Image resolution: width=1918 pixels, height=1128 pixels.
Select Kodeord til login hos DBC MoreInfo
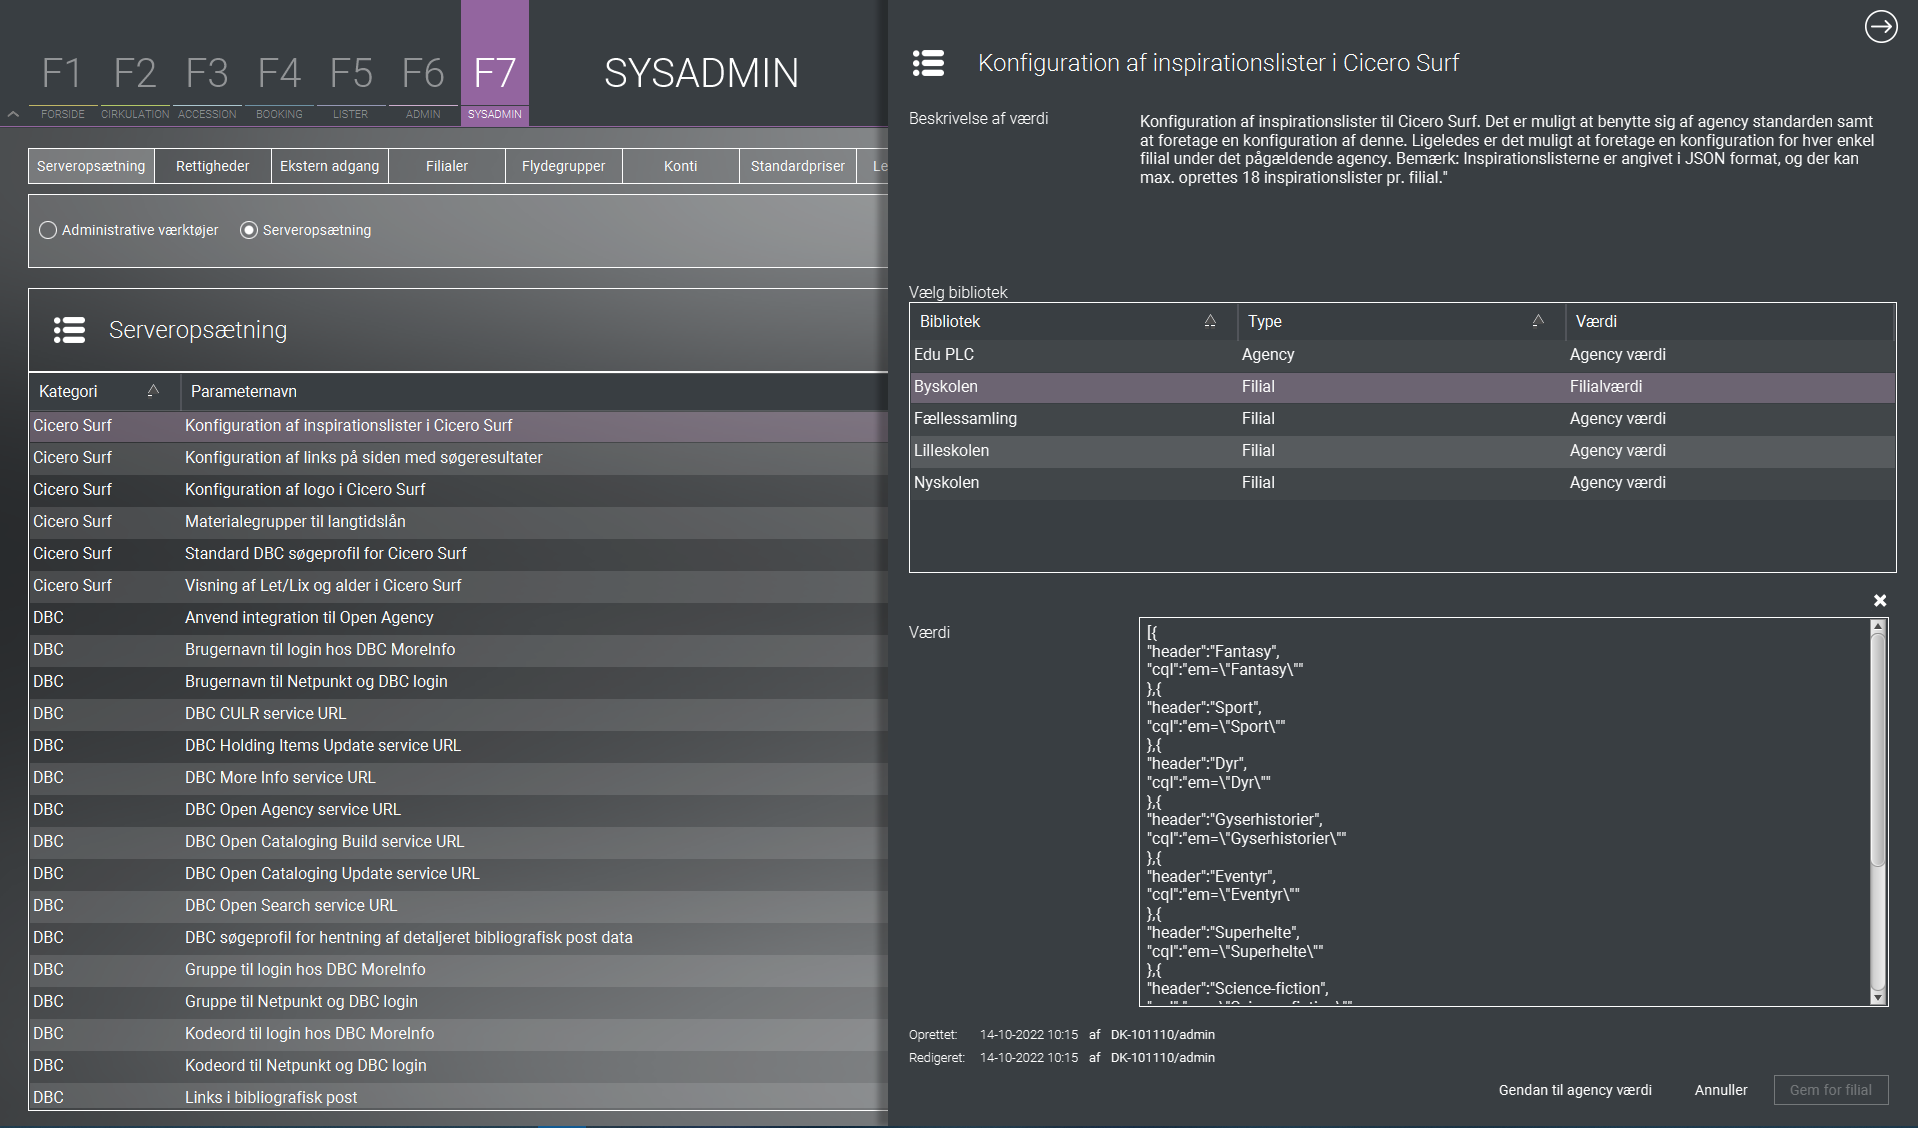pyautogui.click(x=459, y=1034)
